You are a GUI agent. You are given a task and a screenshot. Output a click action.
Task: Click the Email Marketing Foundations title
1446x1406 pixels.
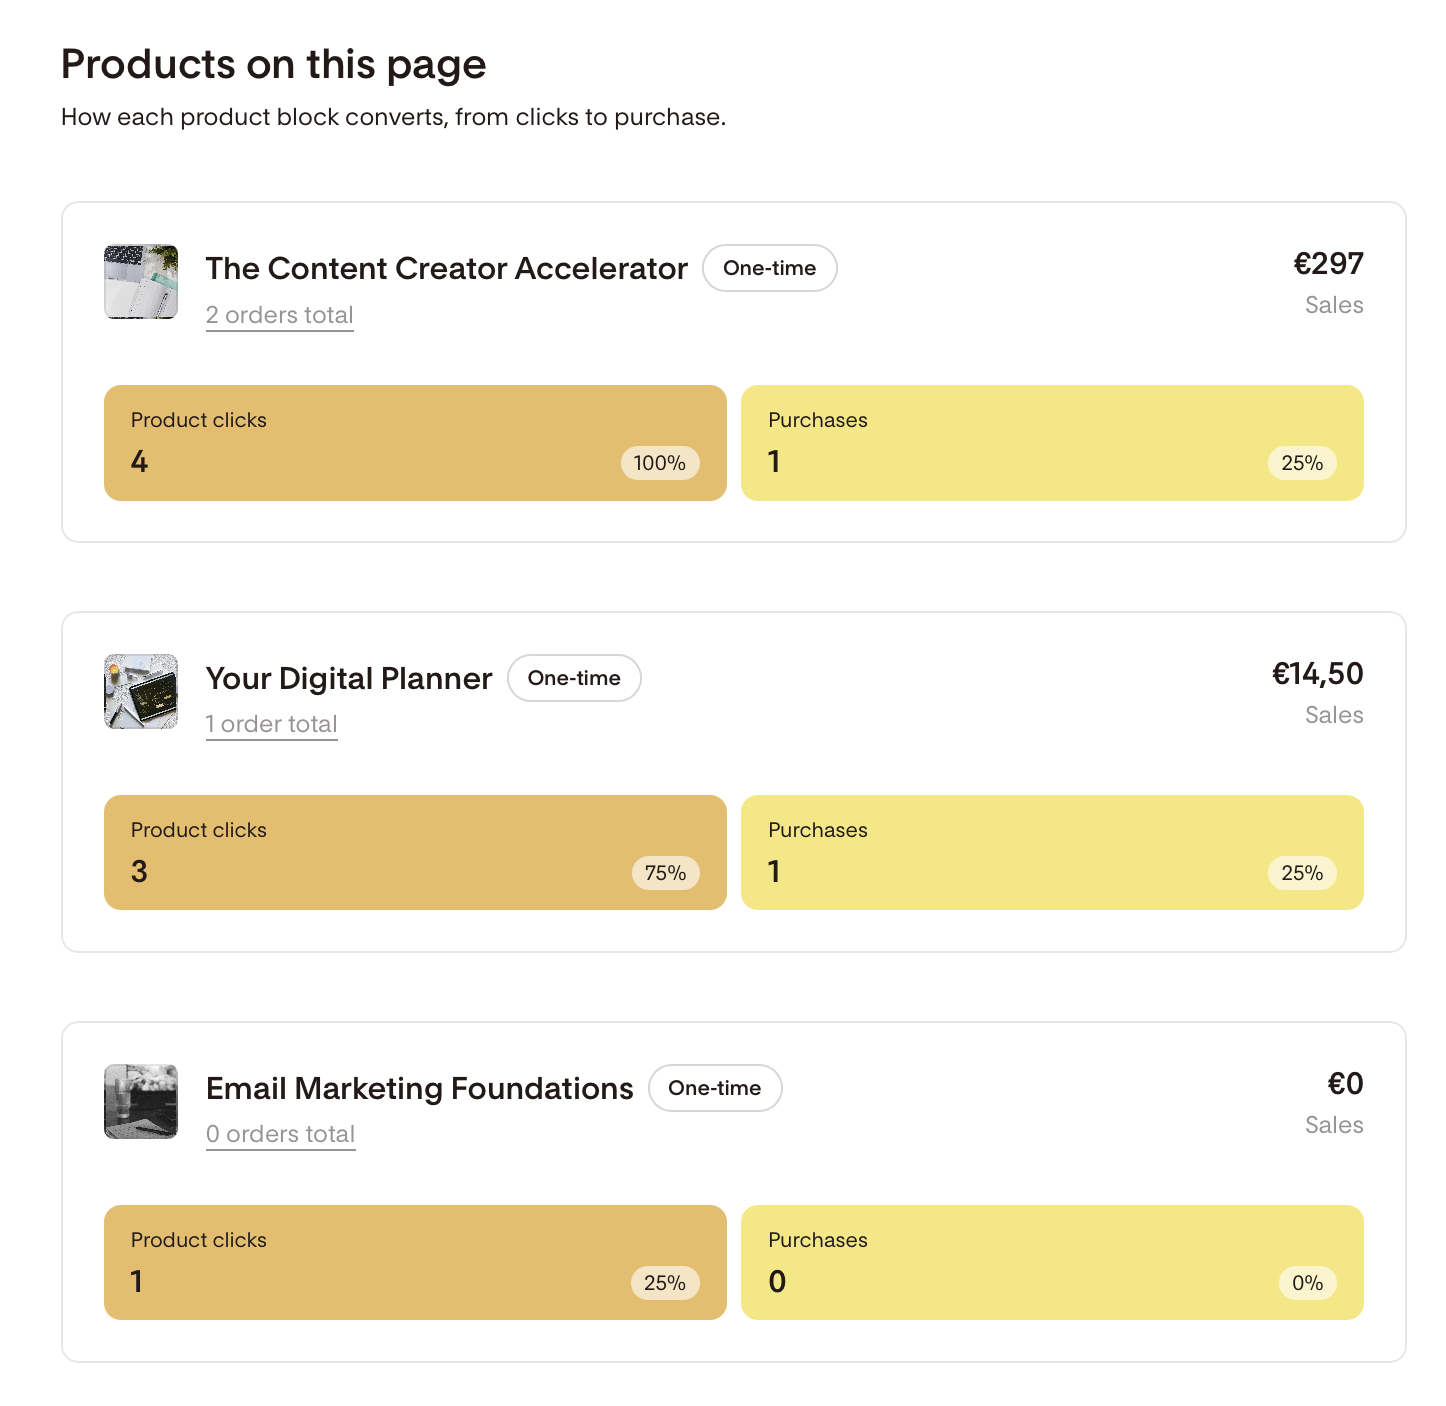pyautogui.click(x=420, y=1088)
